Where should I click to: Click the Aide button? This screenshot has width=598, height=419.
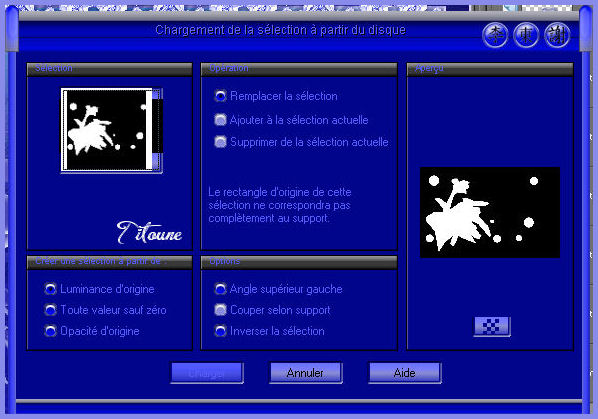click(405, 373)
